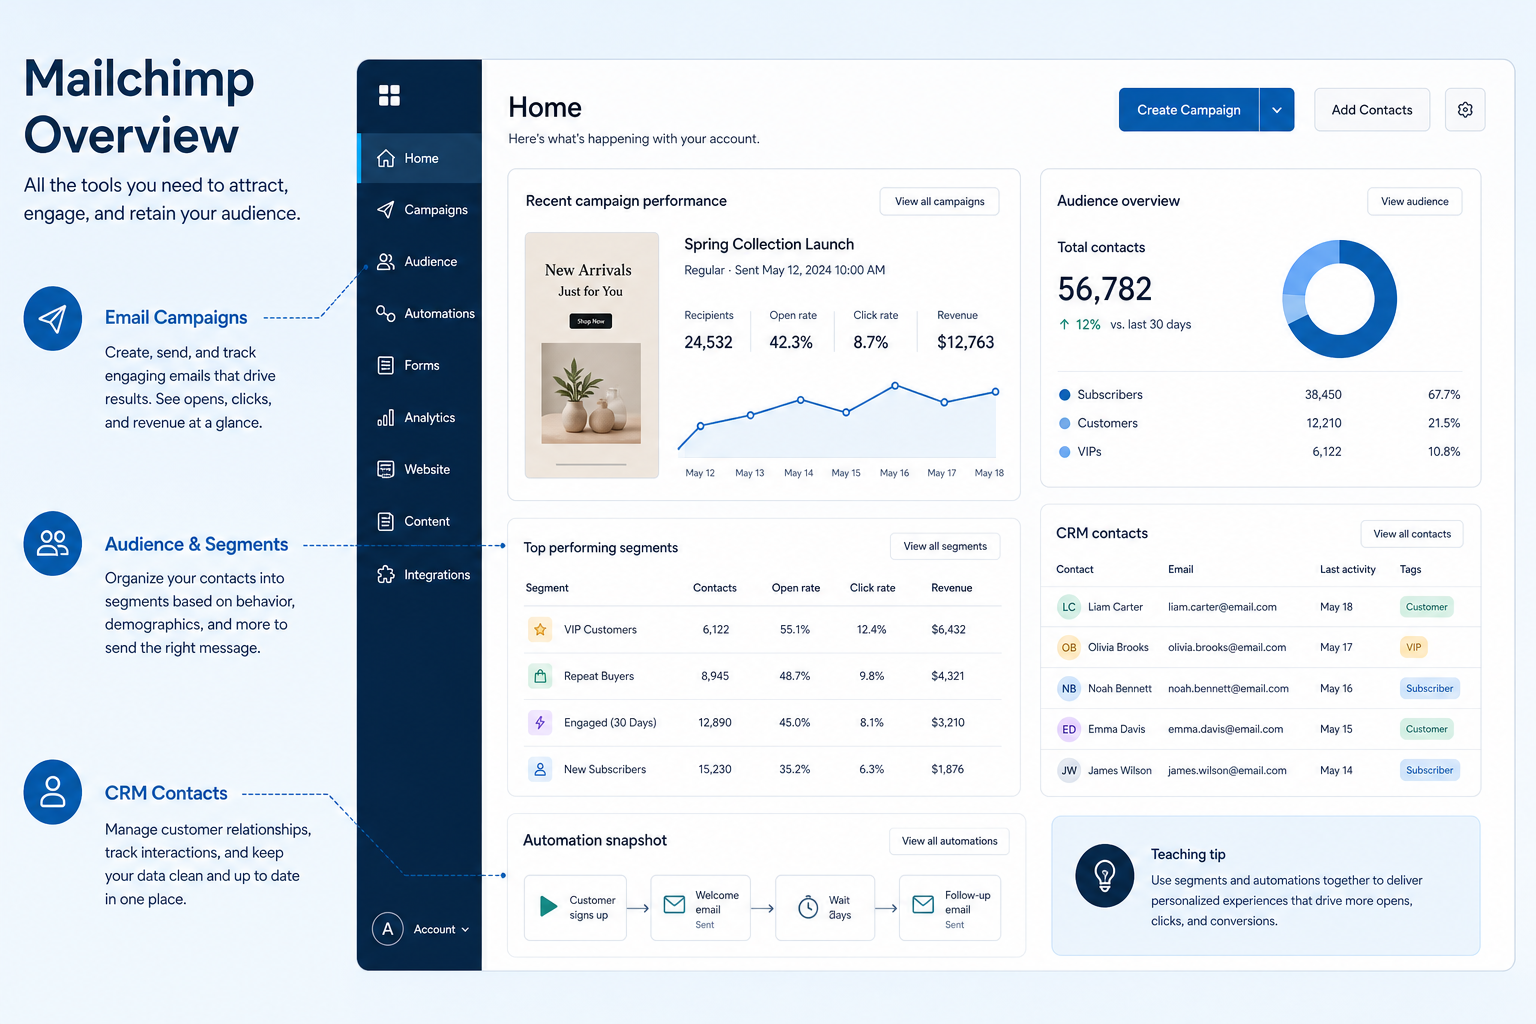The height and width of the screenshot is (1024, 1536).
Task: Click the LC avatar for Liam Carter
Action: point(1069,607)
